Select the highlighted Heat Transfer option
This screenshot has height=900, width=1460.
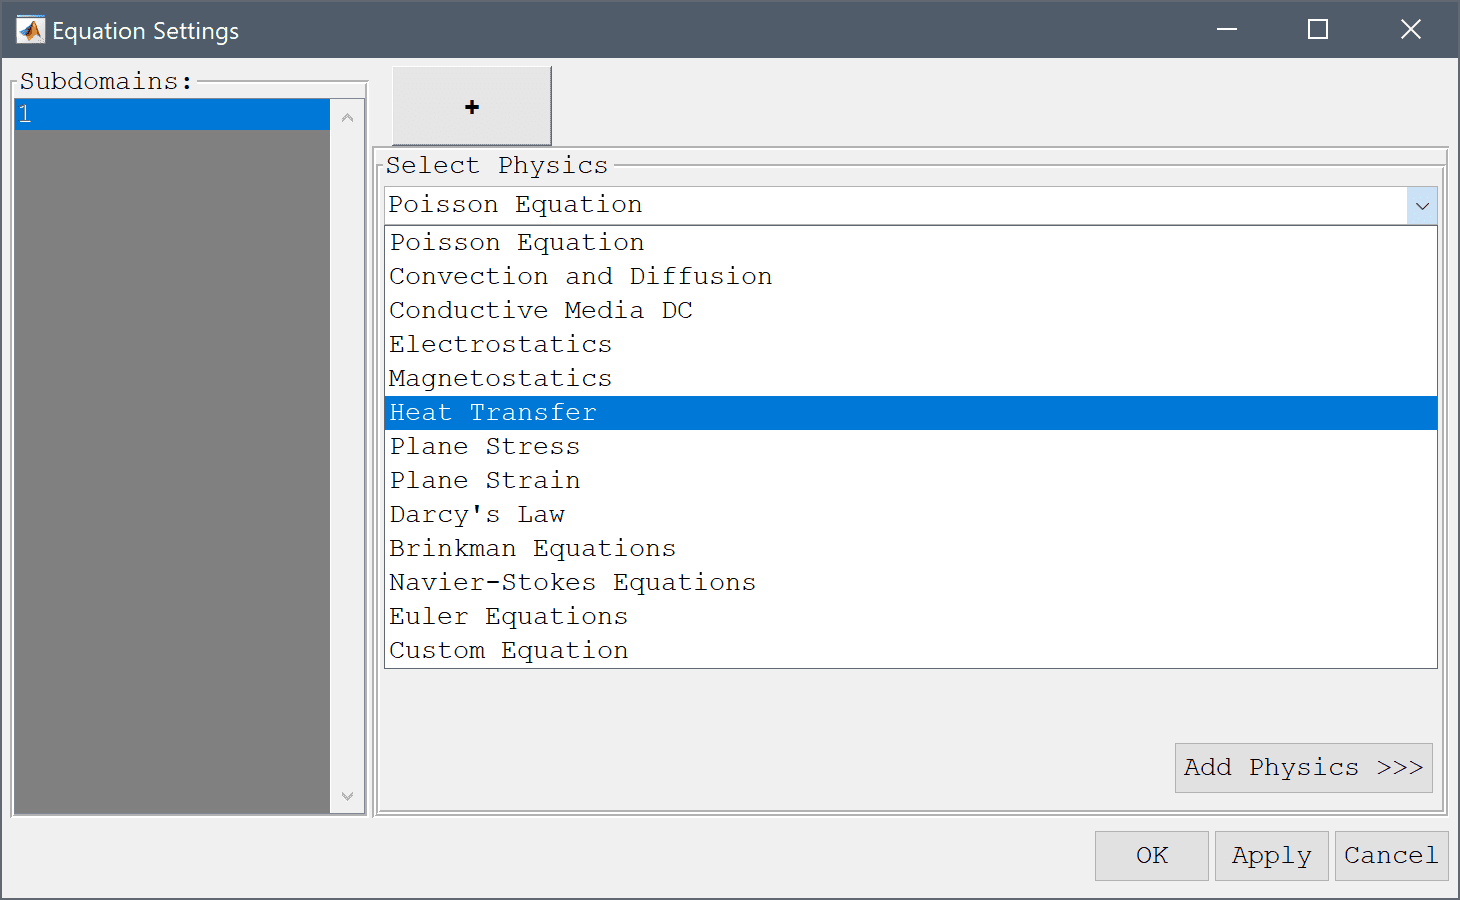tap(911, 413)
